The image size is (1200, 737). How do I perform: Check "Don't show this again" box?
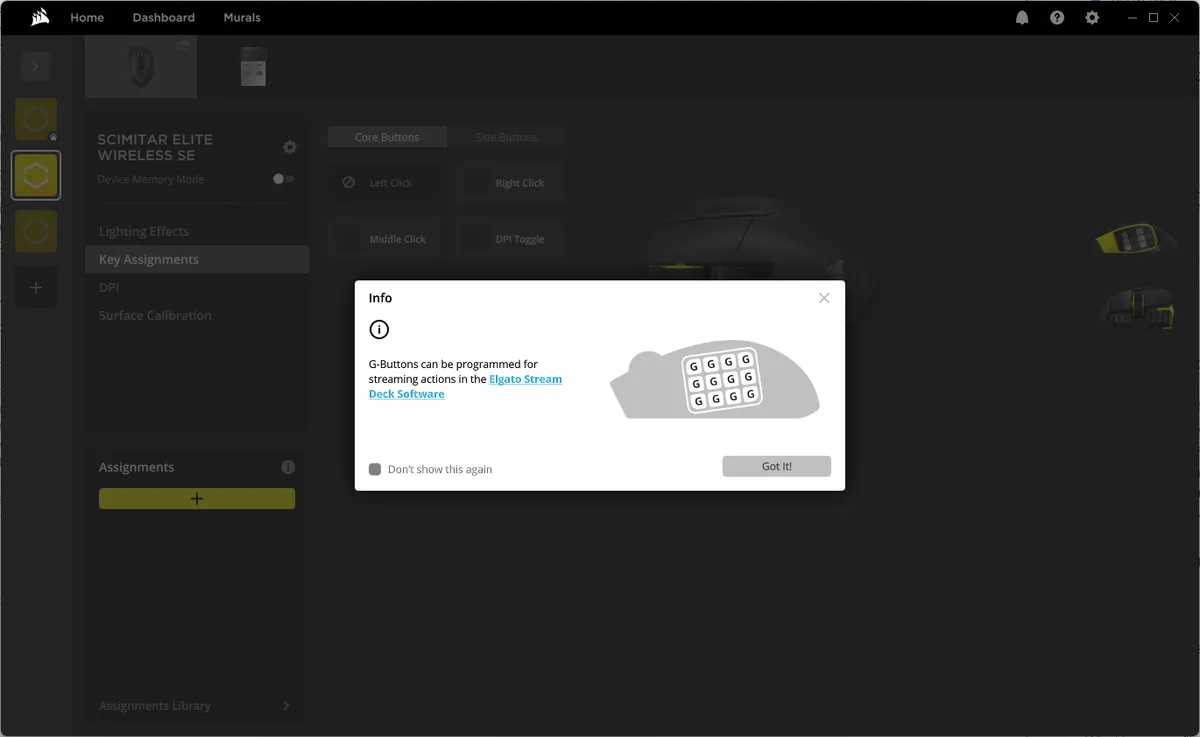pos(375,469)
